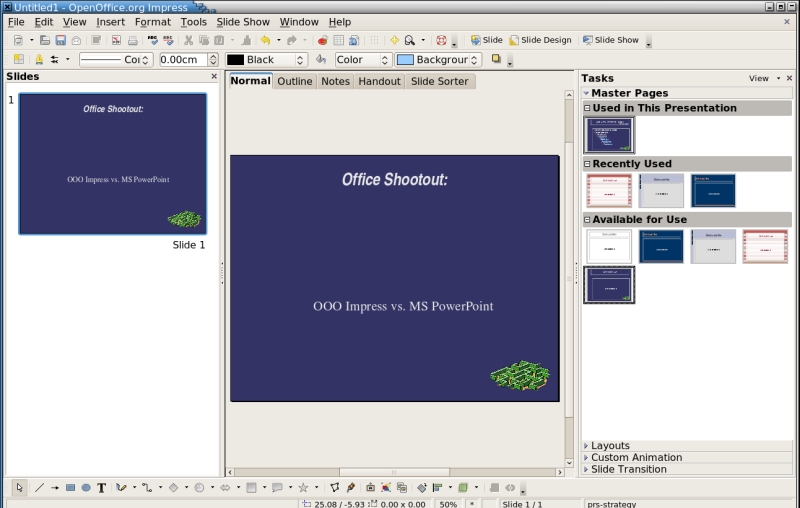Switch to the Slide Sorter tab
The image size is (800, 508).
point(440,81)
